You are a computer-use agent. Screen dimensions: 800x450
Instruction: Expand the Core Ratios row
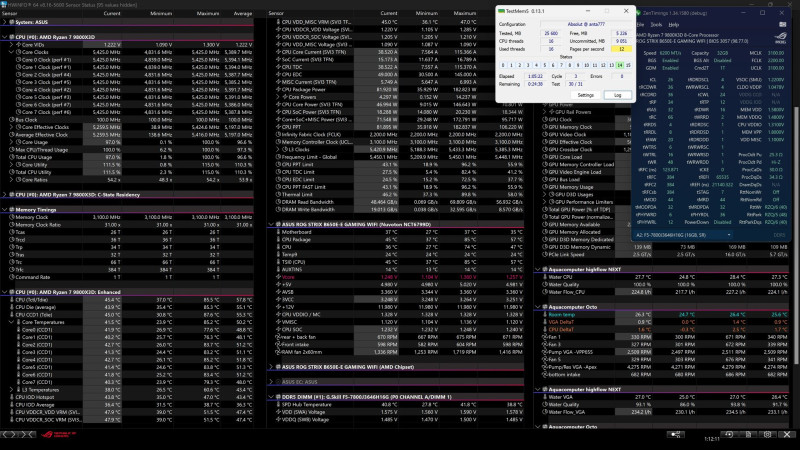11,180
